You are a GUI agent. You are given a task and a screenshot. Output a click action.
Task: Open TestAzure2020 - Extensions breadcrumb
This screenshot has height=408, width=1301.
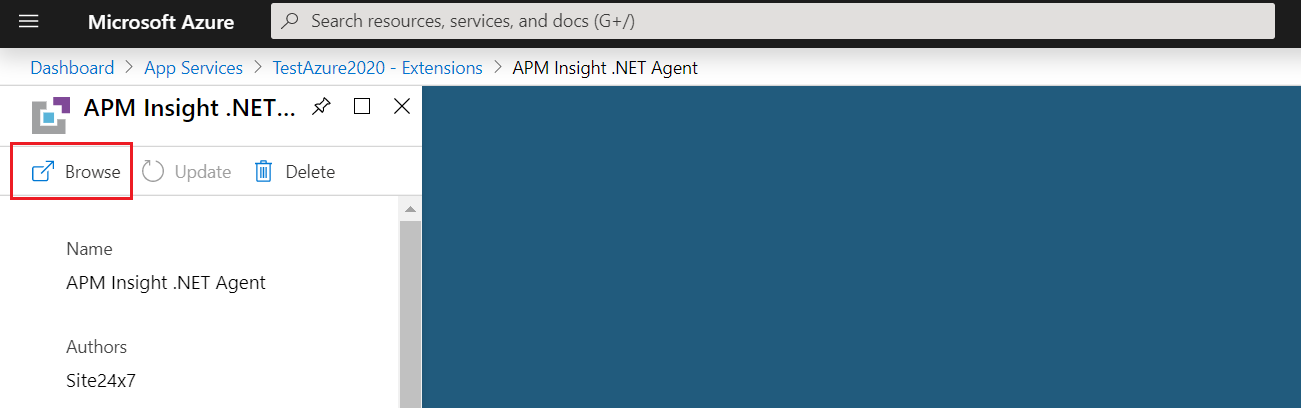377,68
